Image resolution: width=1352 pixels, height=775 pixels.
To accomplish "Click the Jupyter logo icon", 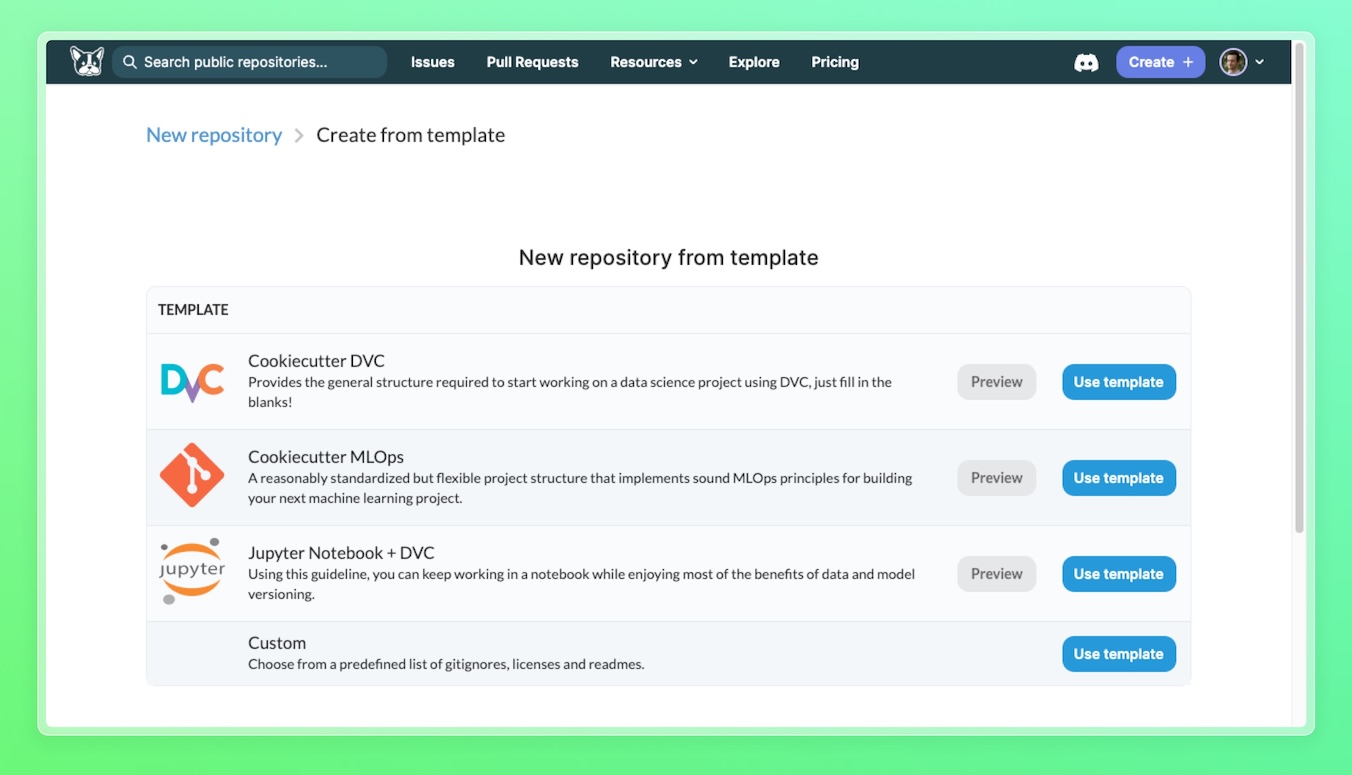I will (x=192, y=571).
